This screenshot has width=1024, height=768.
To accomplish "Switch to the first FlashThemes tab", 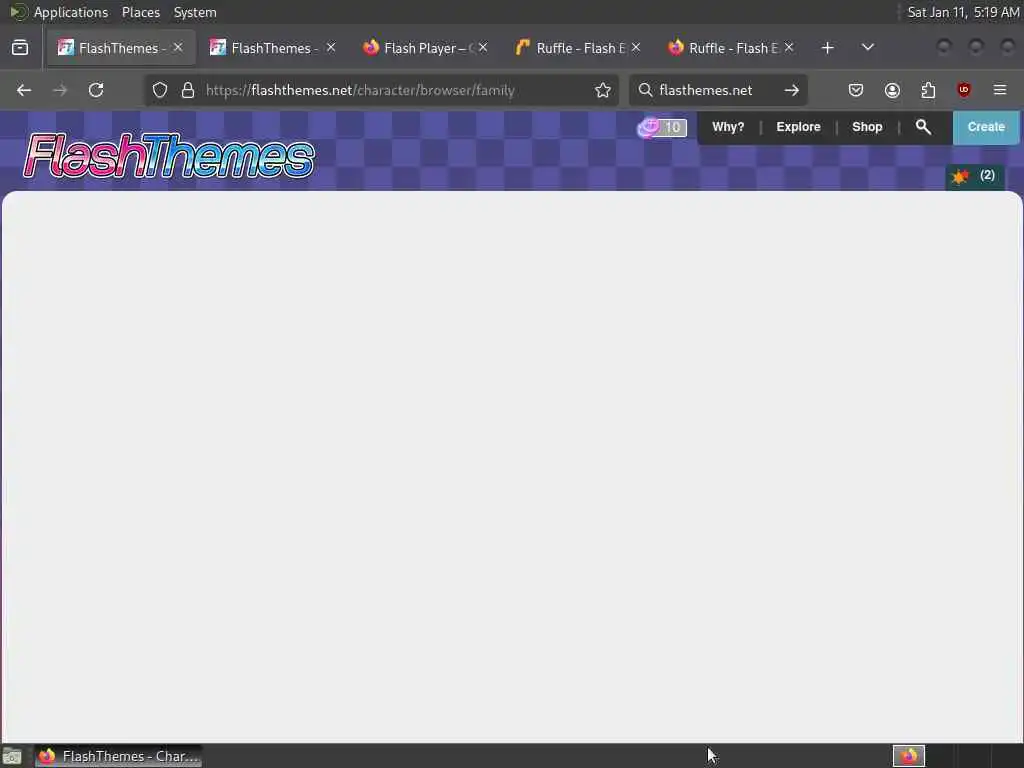I will (121, 48).
